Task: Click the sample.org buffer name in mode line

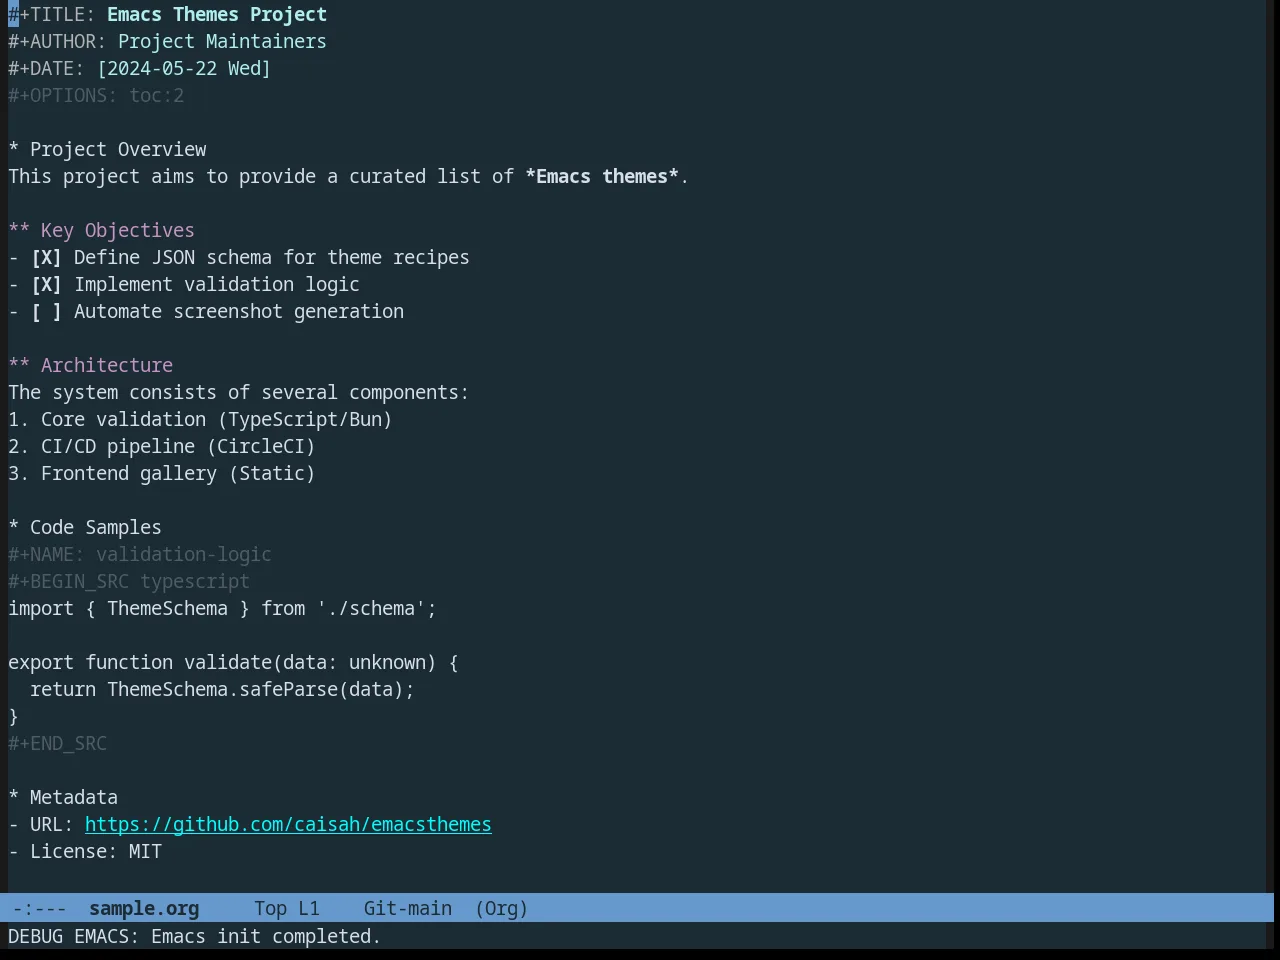Action: (x=144, y=908)
